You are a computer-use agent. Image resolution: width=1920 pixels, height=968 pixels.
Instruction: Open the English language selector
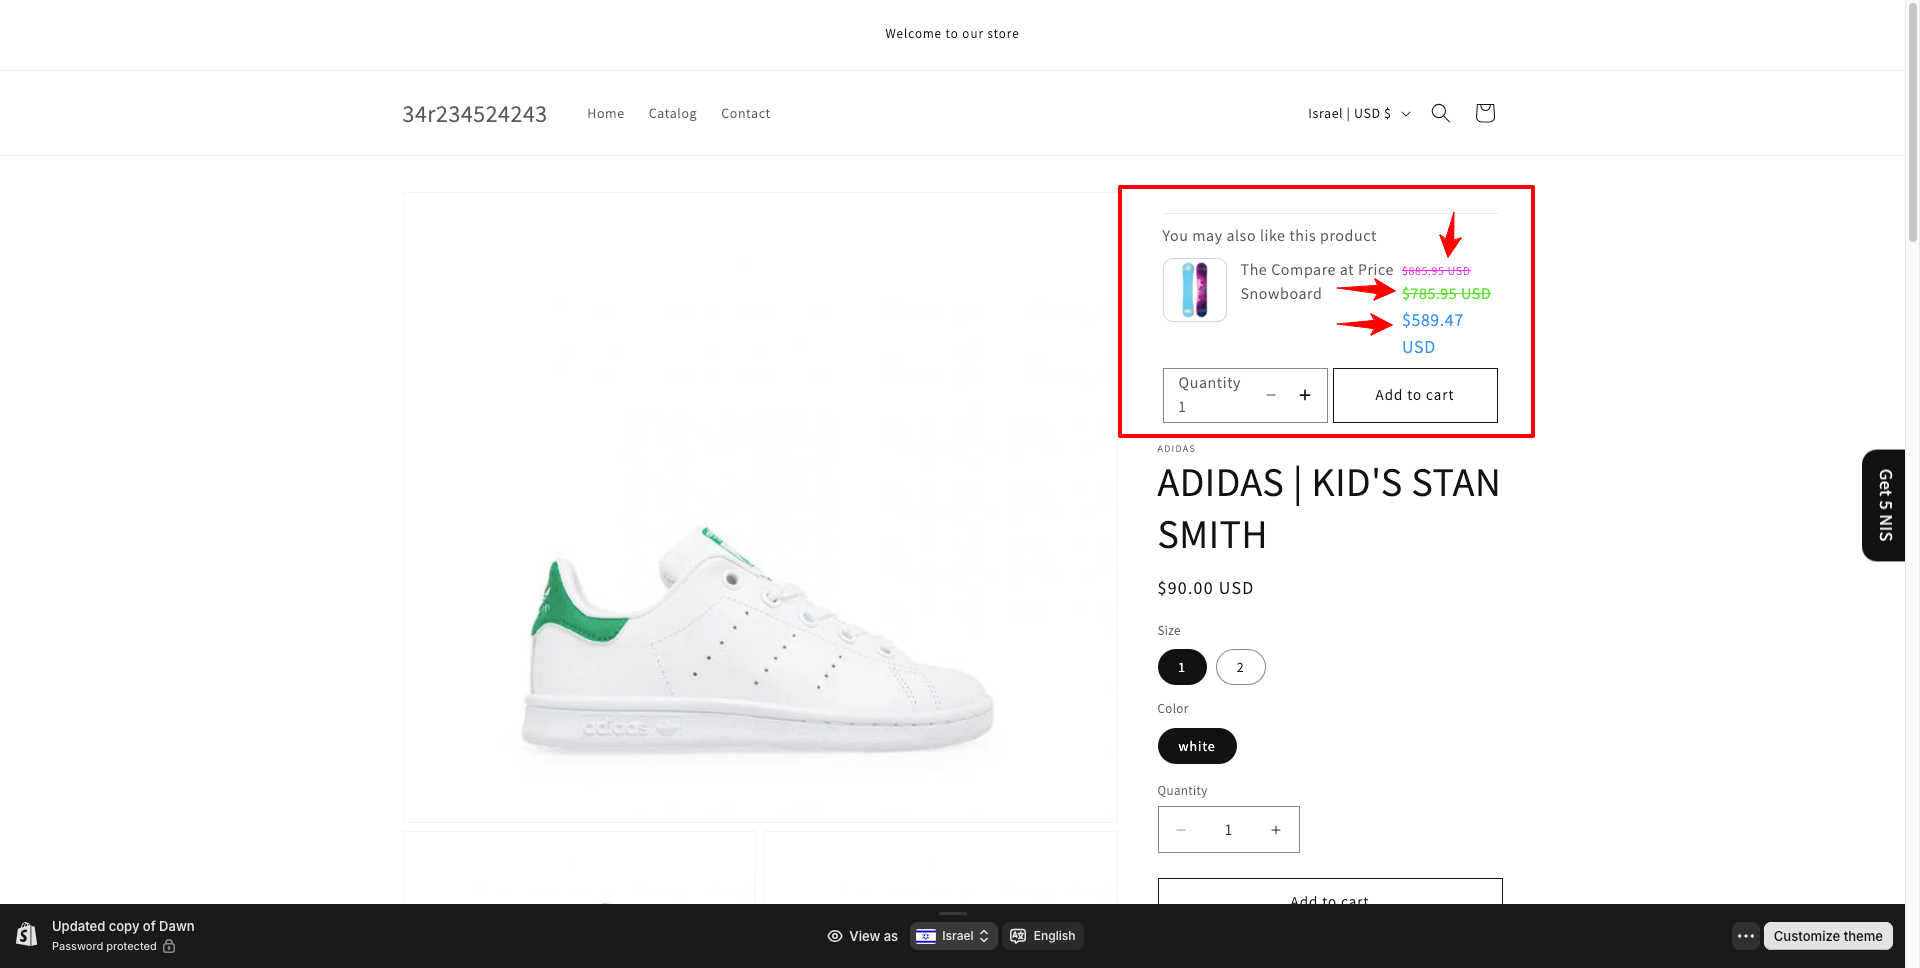pos(1043,936)
